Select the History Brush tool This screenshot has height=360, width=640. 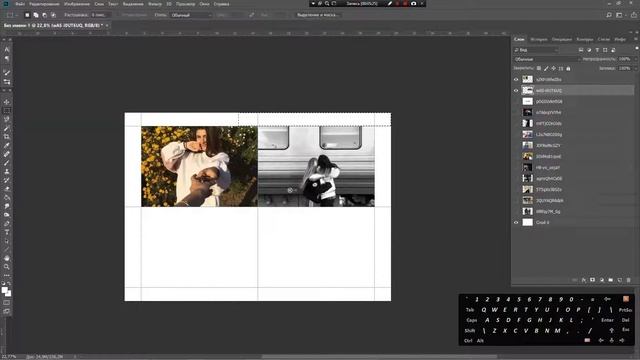pyautogui.click(x=7, y=180)
